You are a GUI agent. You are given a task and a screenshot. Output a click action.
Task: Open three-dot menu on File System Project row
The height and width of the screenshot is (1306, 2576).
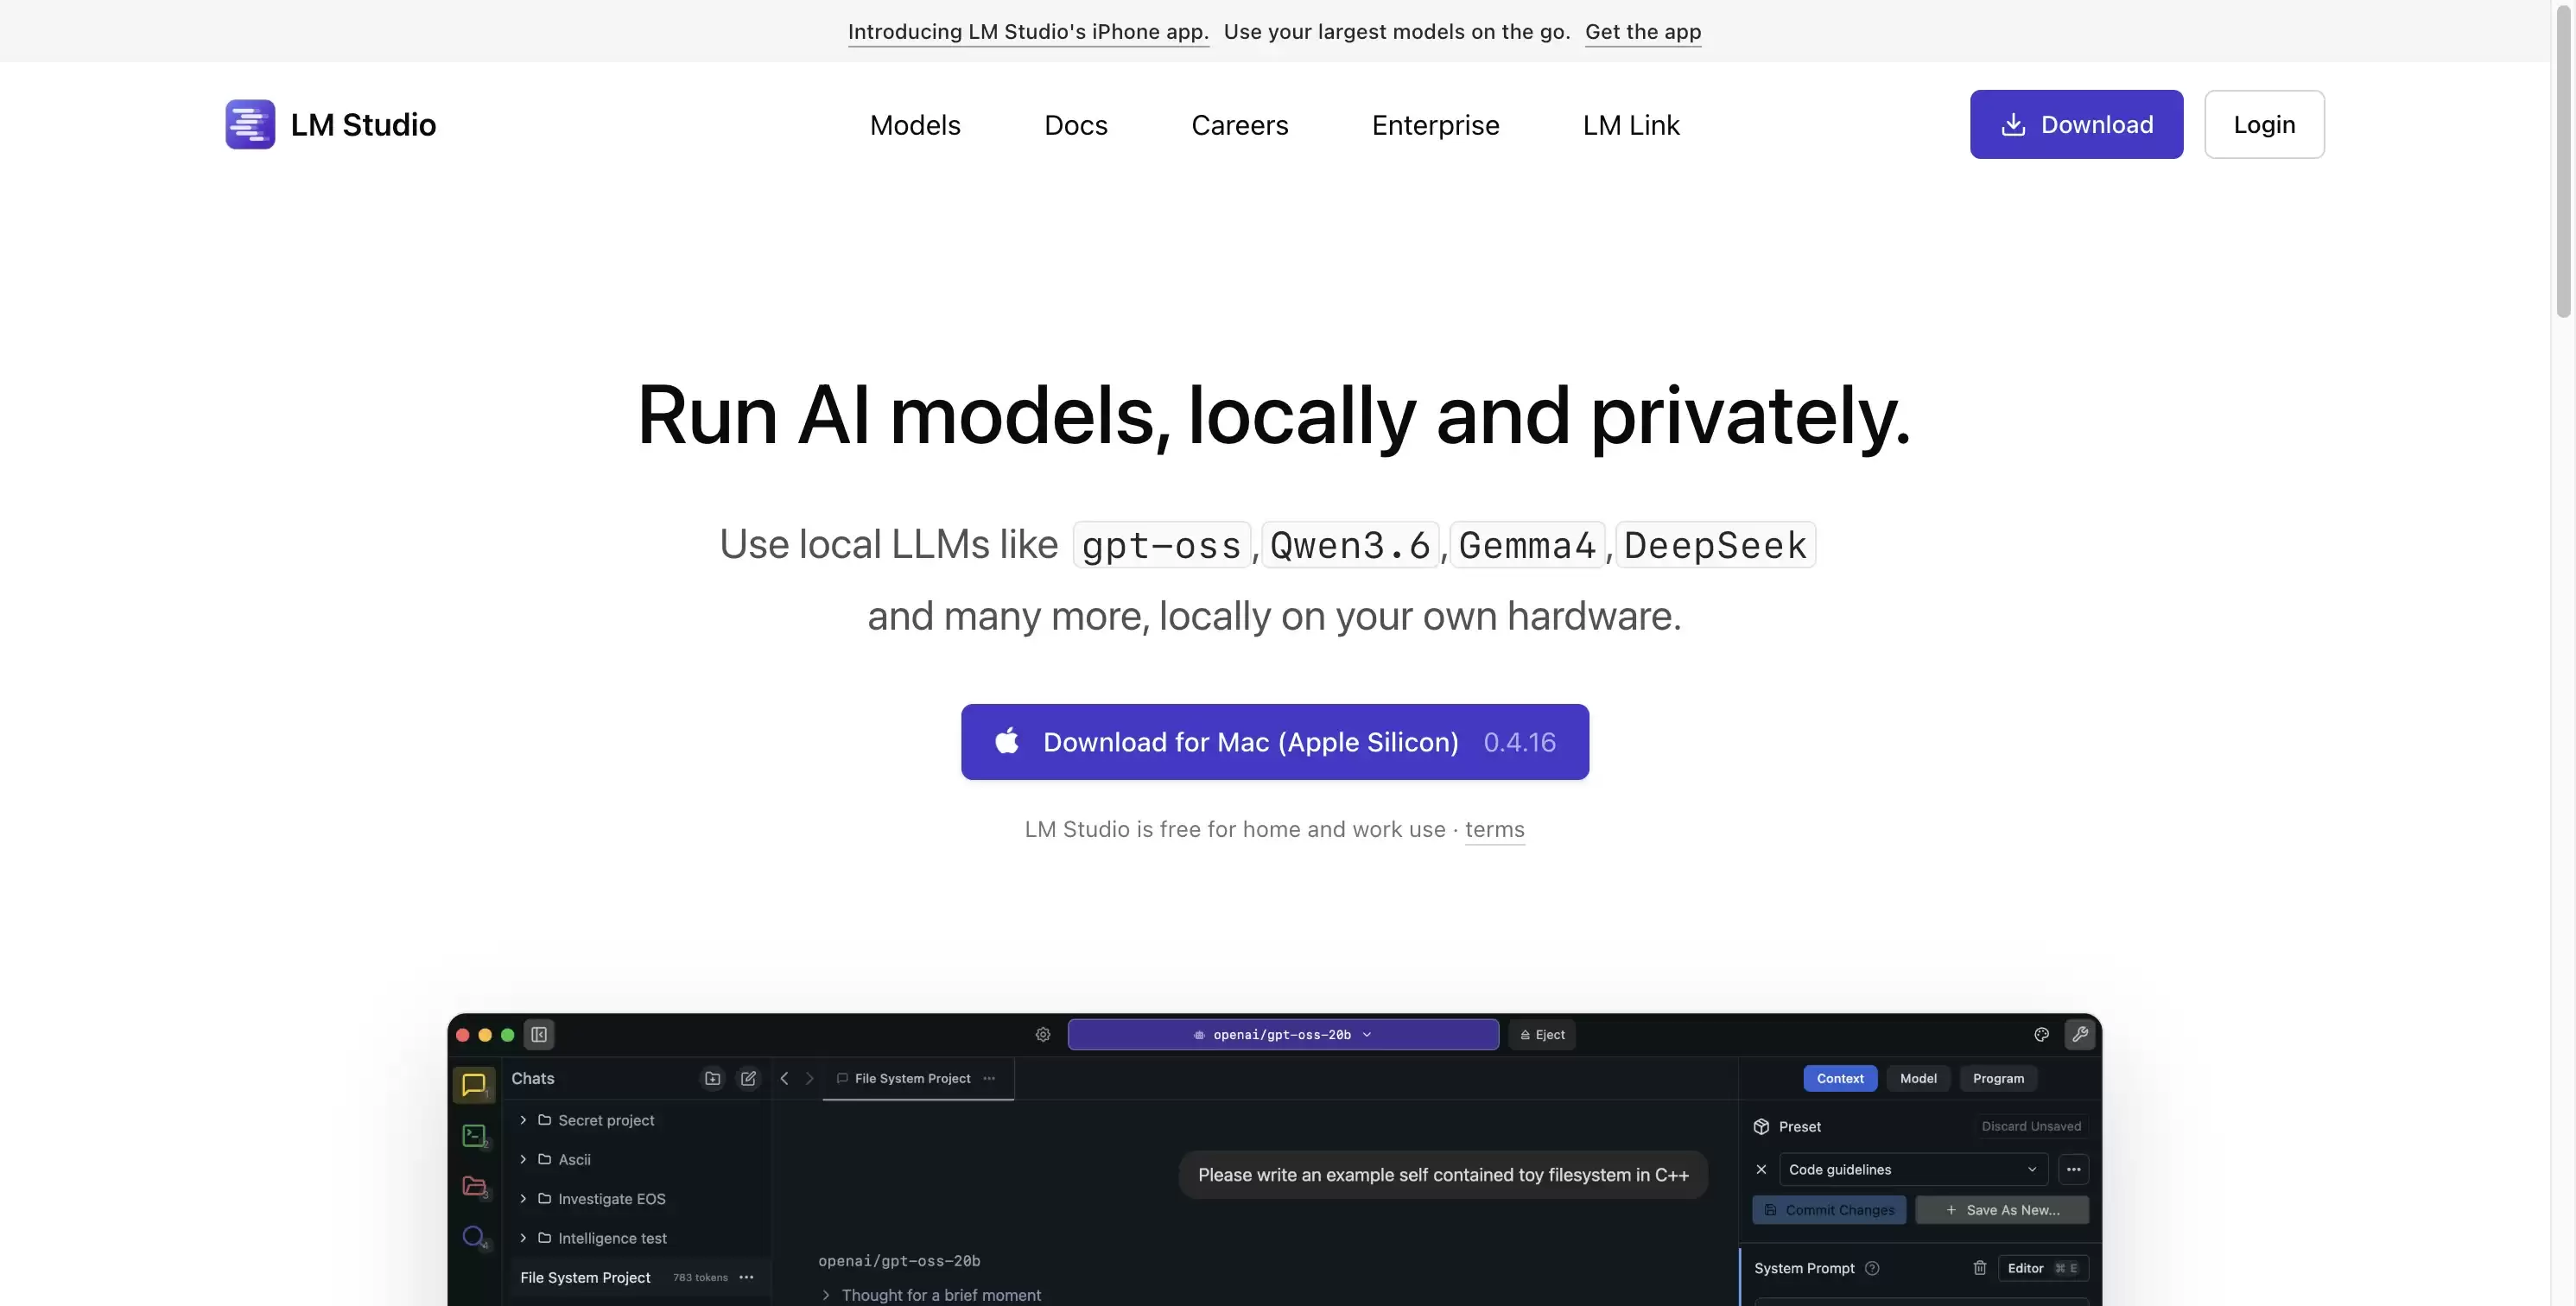pyautogui.click(x=746, y=1277)
